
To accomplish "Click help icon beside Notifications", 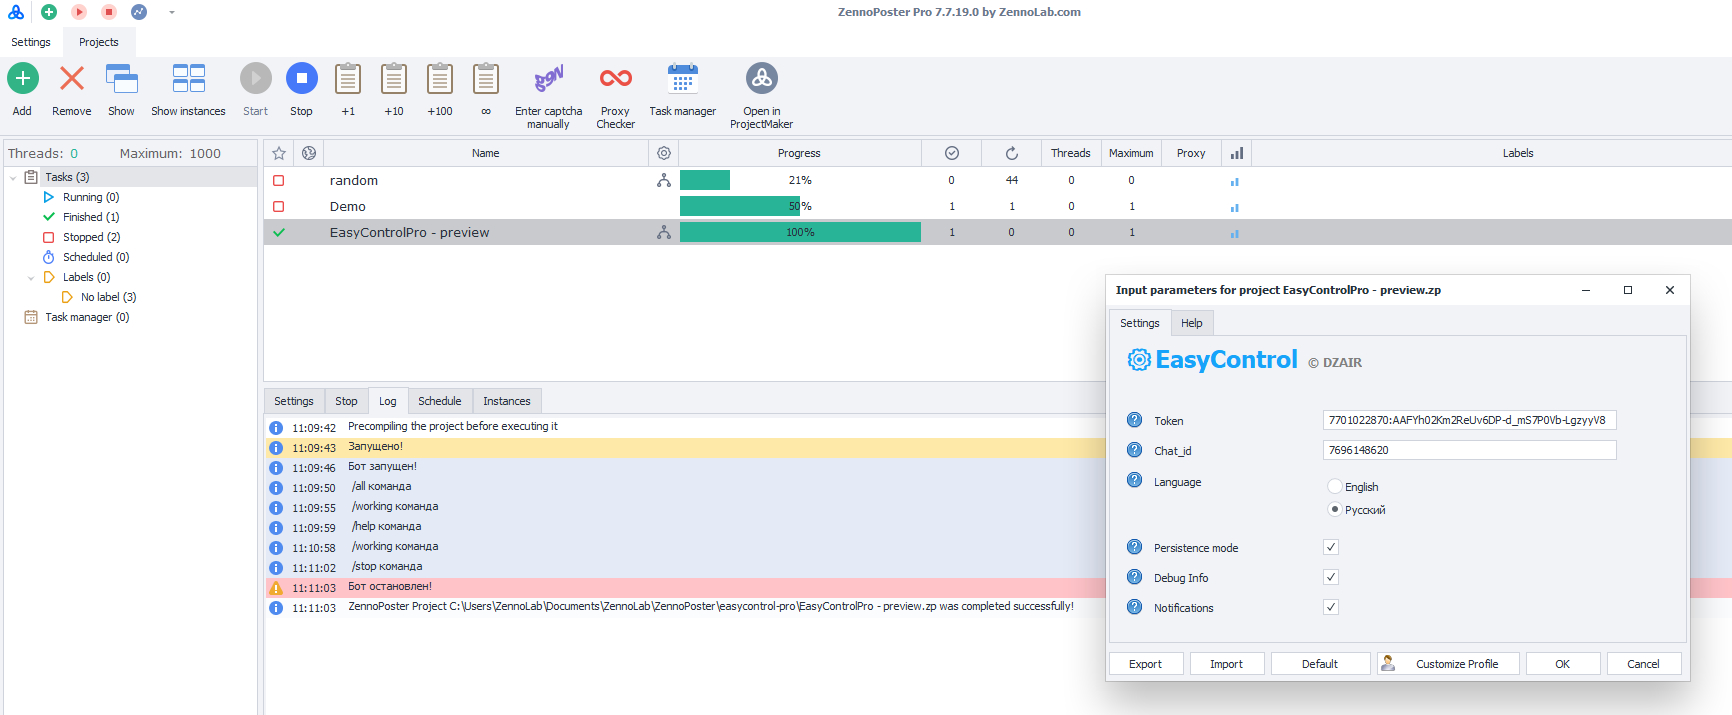I will (1134, 607).
